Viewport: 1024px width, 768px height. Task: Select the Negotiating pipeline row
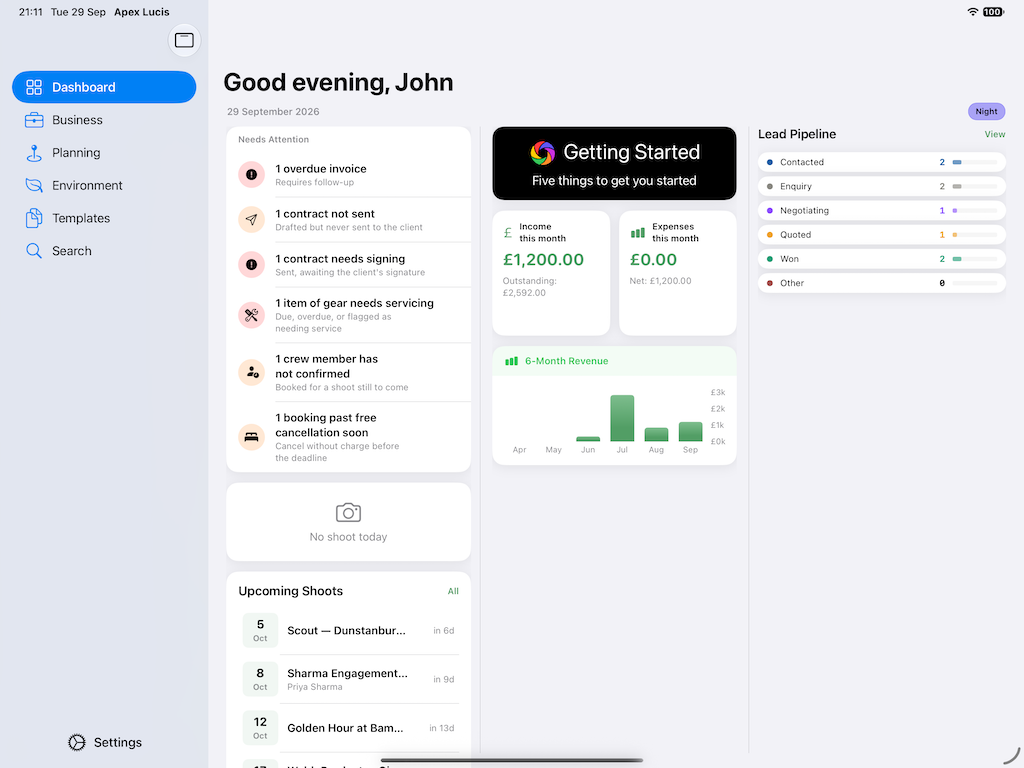pos(882,210)
